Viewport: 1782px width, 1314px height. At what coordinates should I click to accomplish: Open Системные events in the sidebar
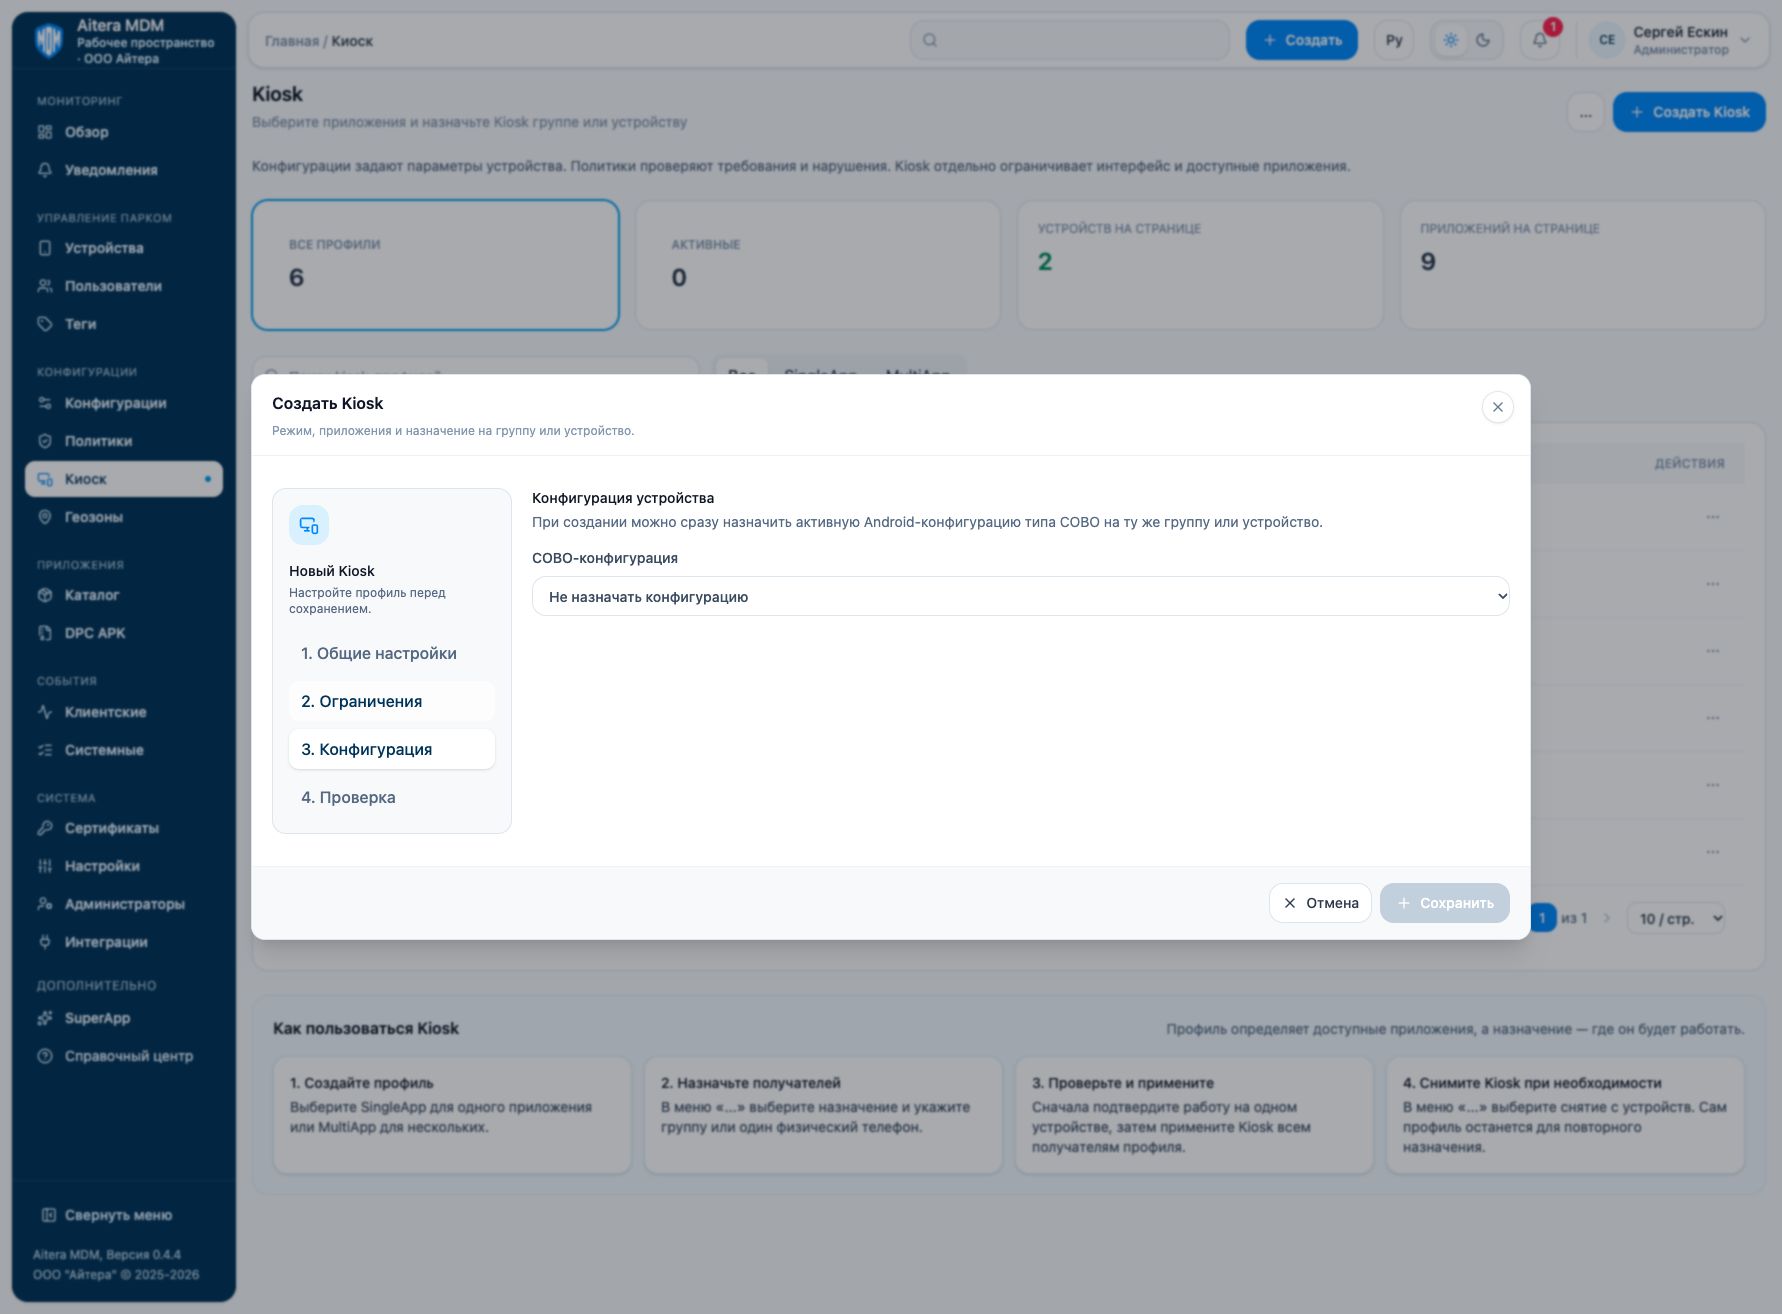point(124,750)
